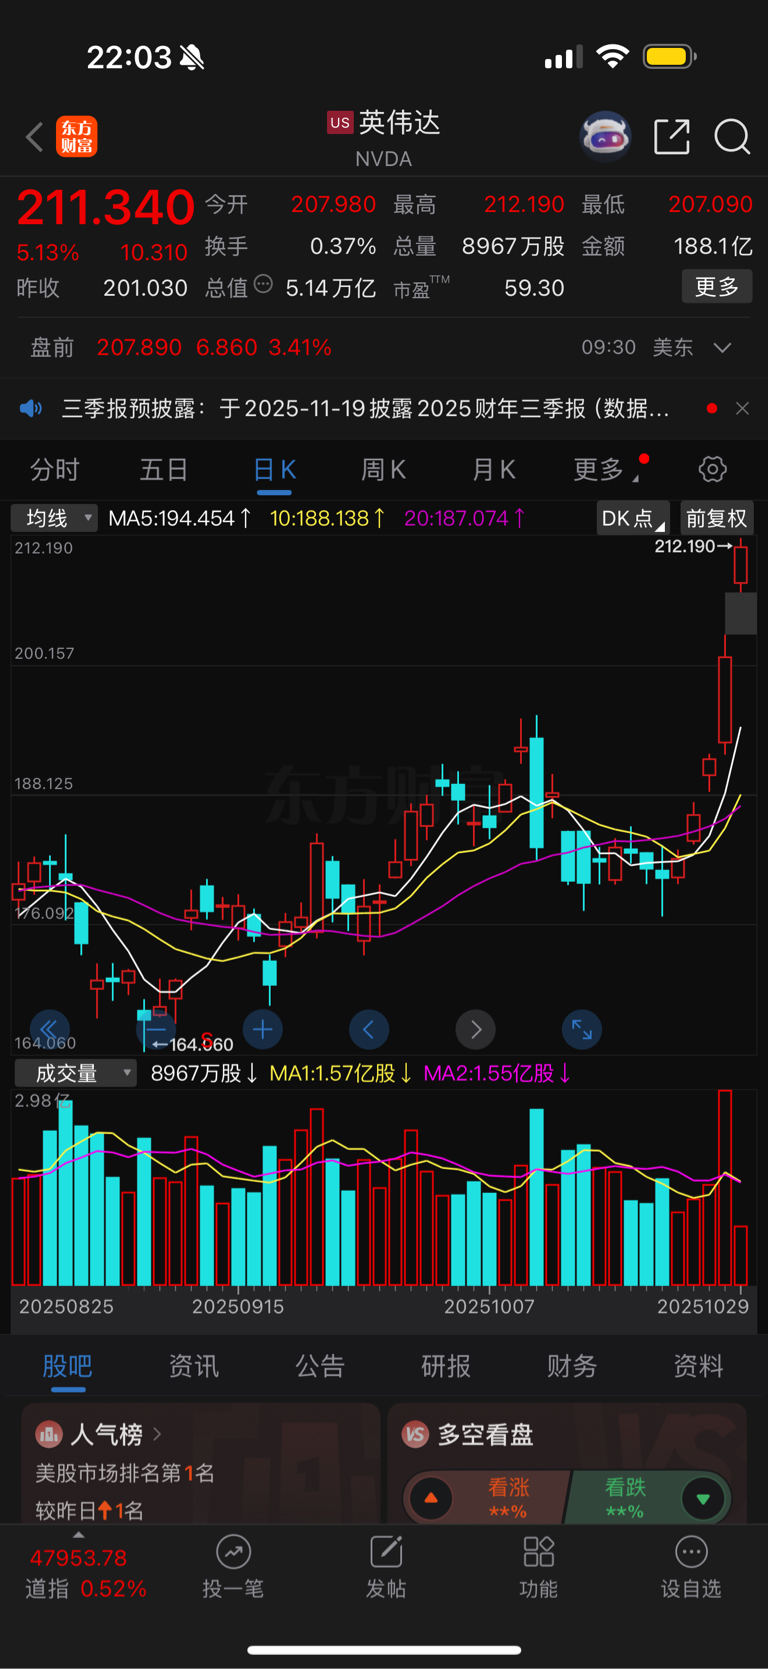Screen dimensions: 768x1669
Task: Tap the back arrow icon
Action: (x=35, y=137)
